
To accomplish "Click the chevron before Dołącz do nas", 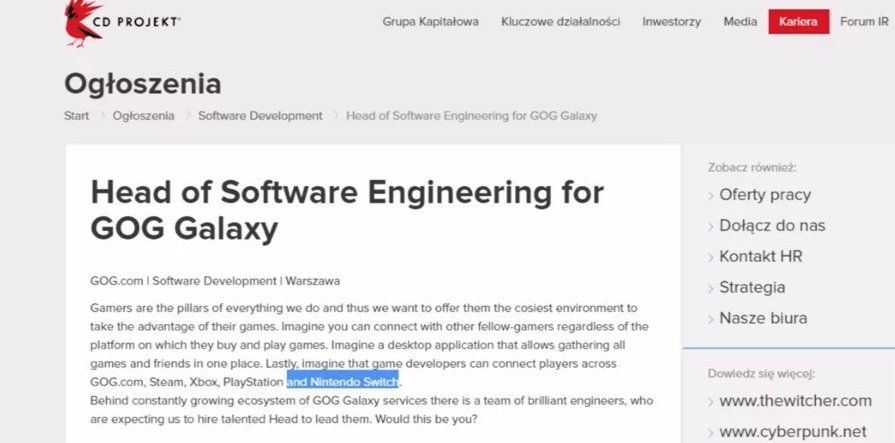I will 711,227.
